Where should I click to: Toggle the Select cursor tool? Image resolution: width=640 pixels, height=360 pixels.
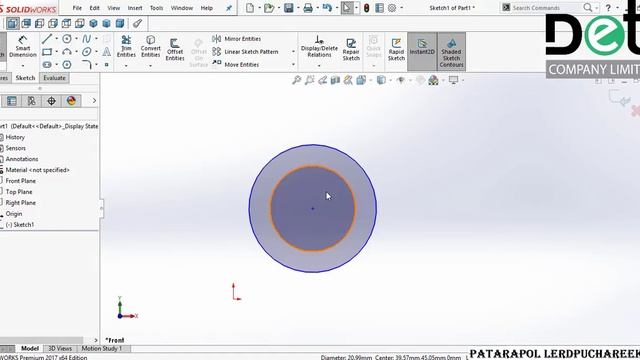(x=347, y=8)
